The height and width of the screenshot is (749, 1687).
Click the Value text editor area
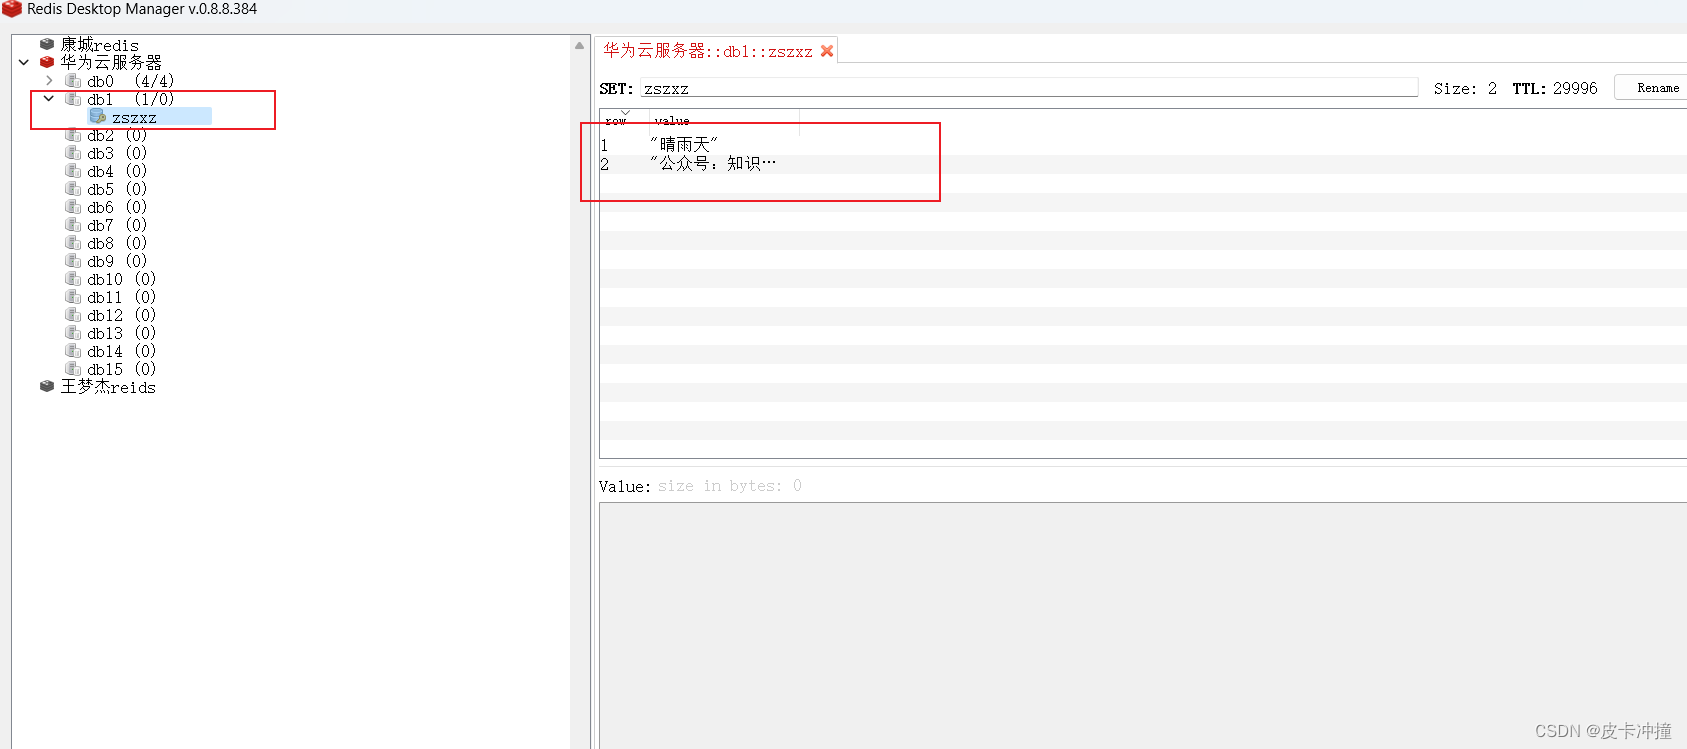tap(1142, 625)
